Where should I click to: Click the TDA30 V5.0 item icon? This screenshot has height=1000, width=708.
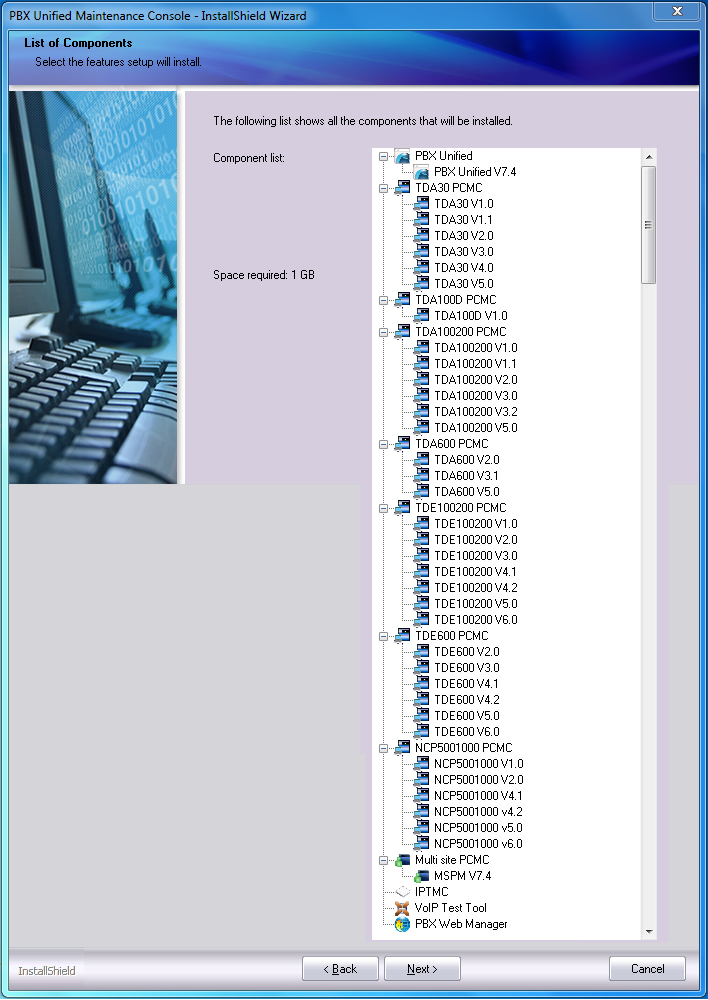(421, 283)
